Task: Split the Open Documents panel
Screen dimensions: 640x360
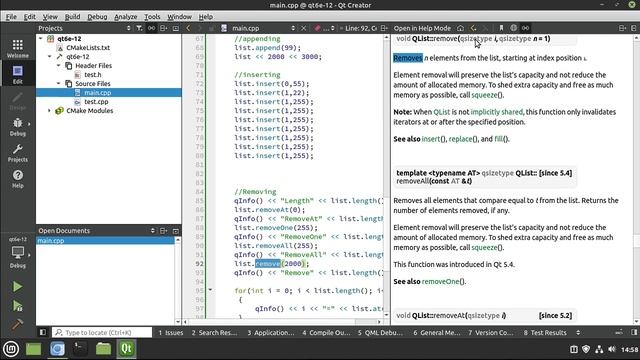Action: tap(164, 231)
